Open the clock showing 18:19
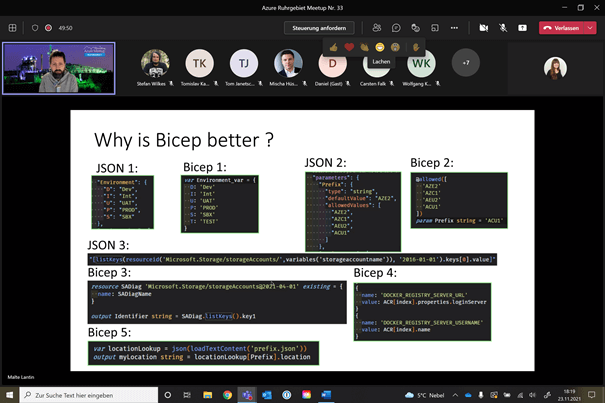605x403 pixels. [x=569, y=395]
